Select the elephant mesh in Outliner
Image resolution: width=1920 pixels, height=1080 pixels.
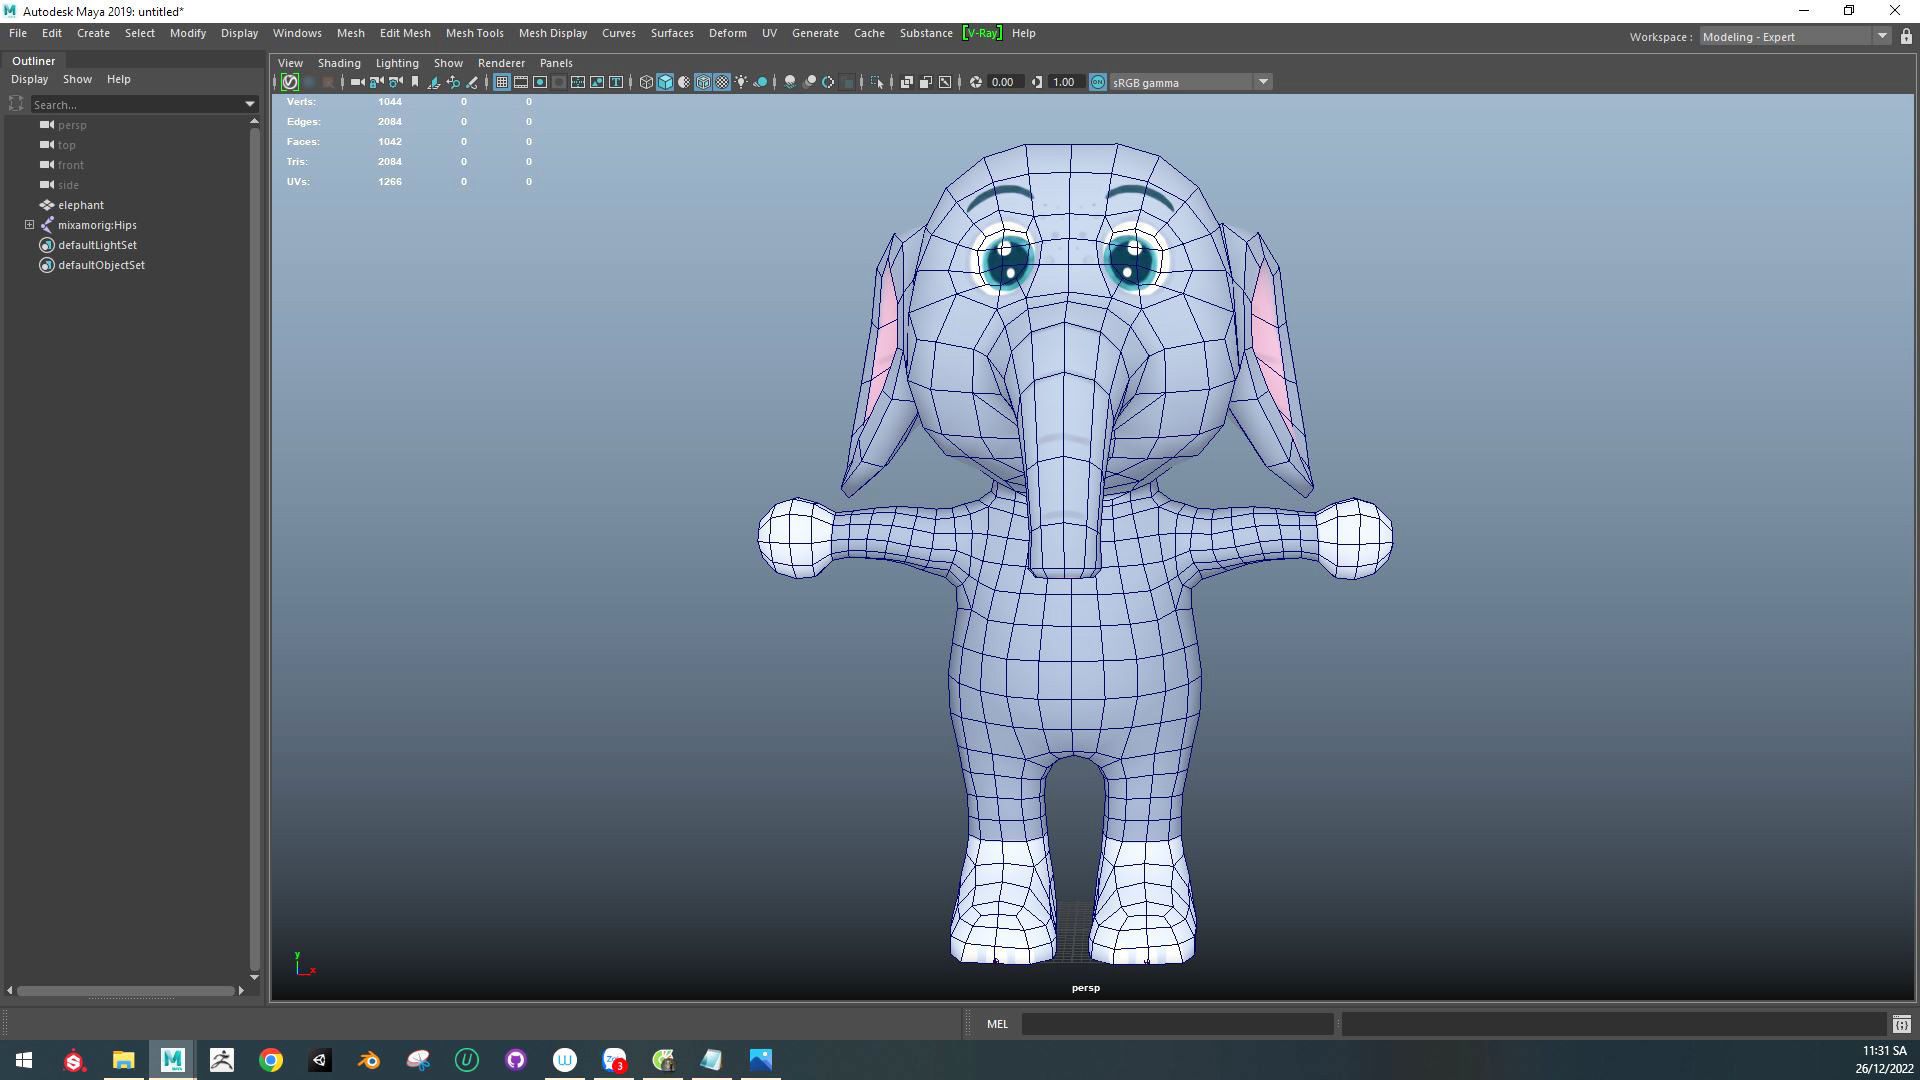point(80,205)
